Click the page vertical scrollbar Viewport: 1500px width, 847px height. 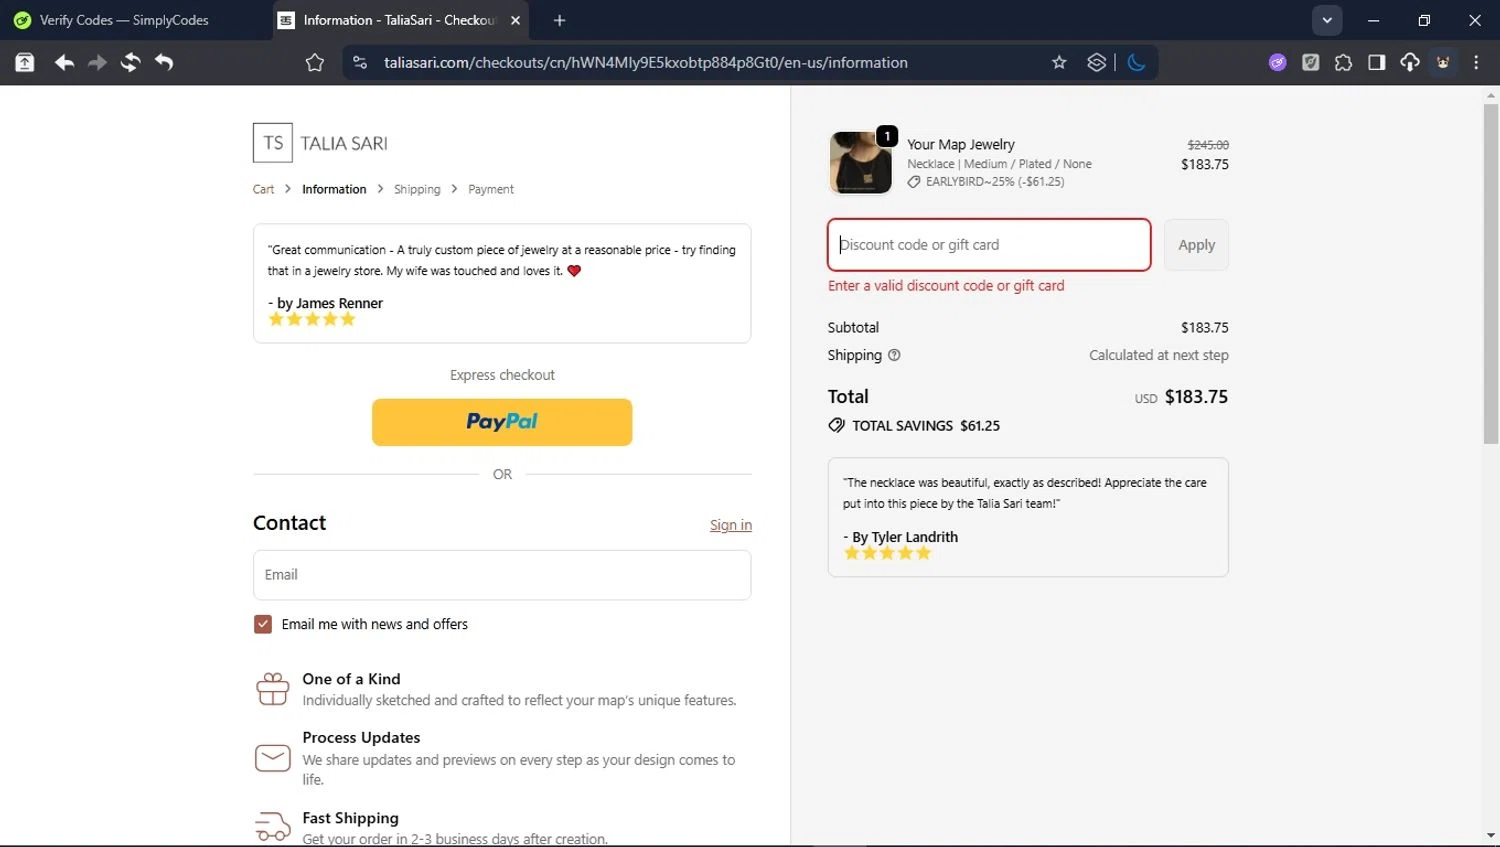pyautogui.click(x=1491, y=274)
